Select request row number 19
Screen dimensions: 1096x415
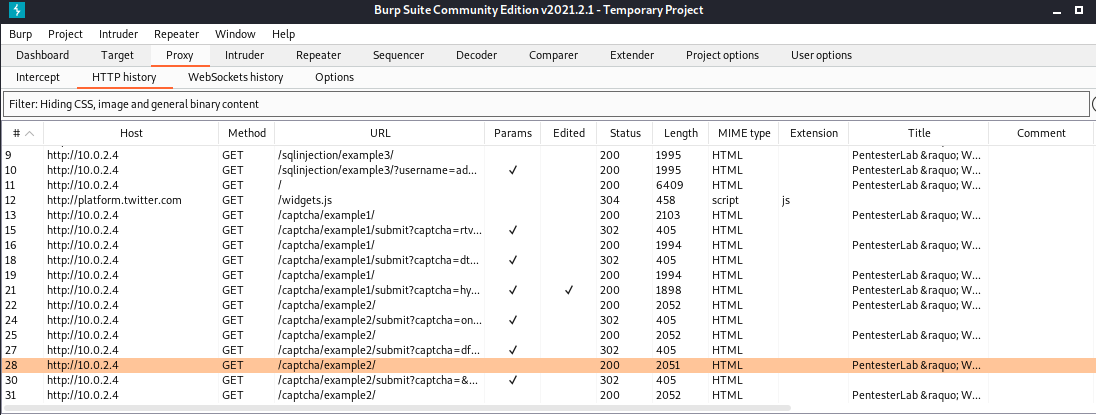(x=547, y=275)
